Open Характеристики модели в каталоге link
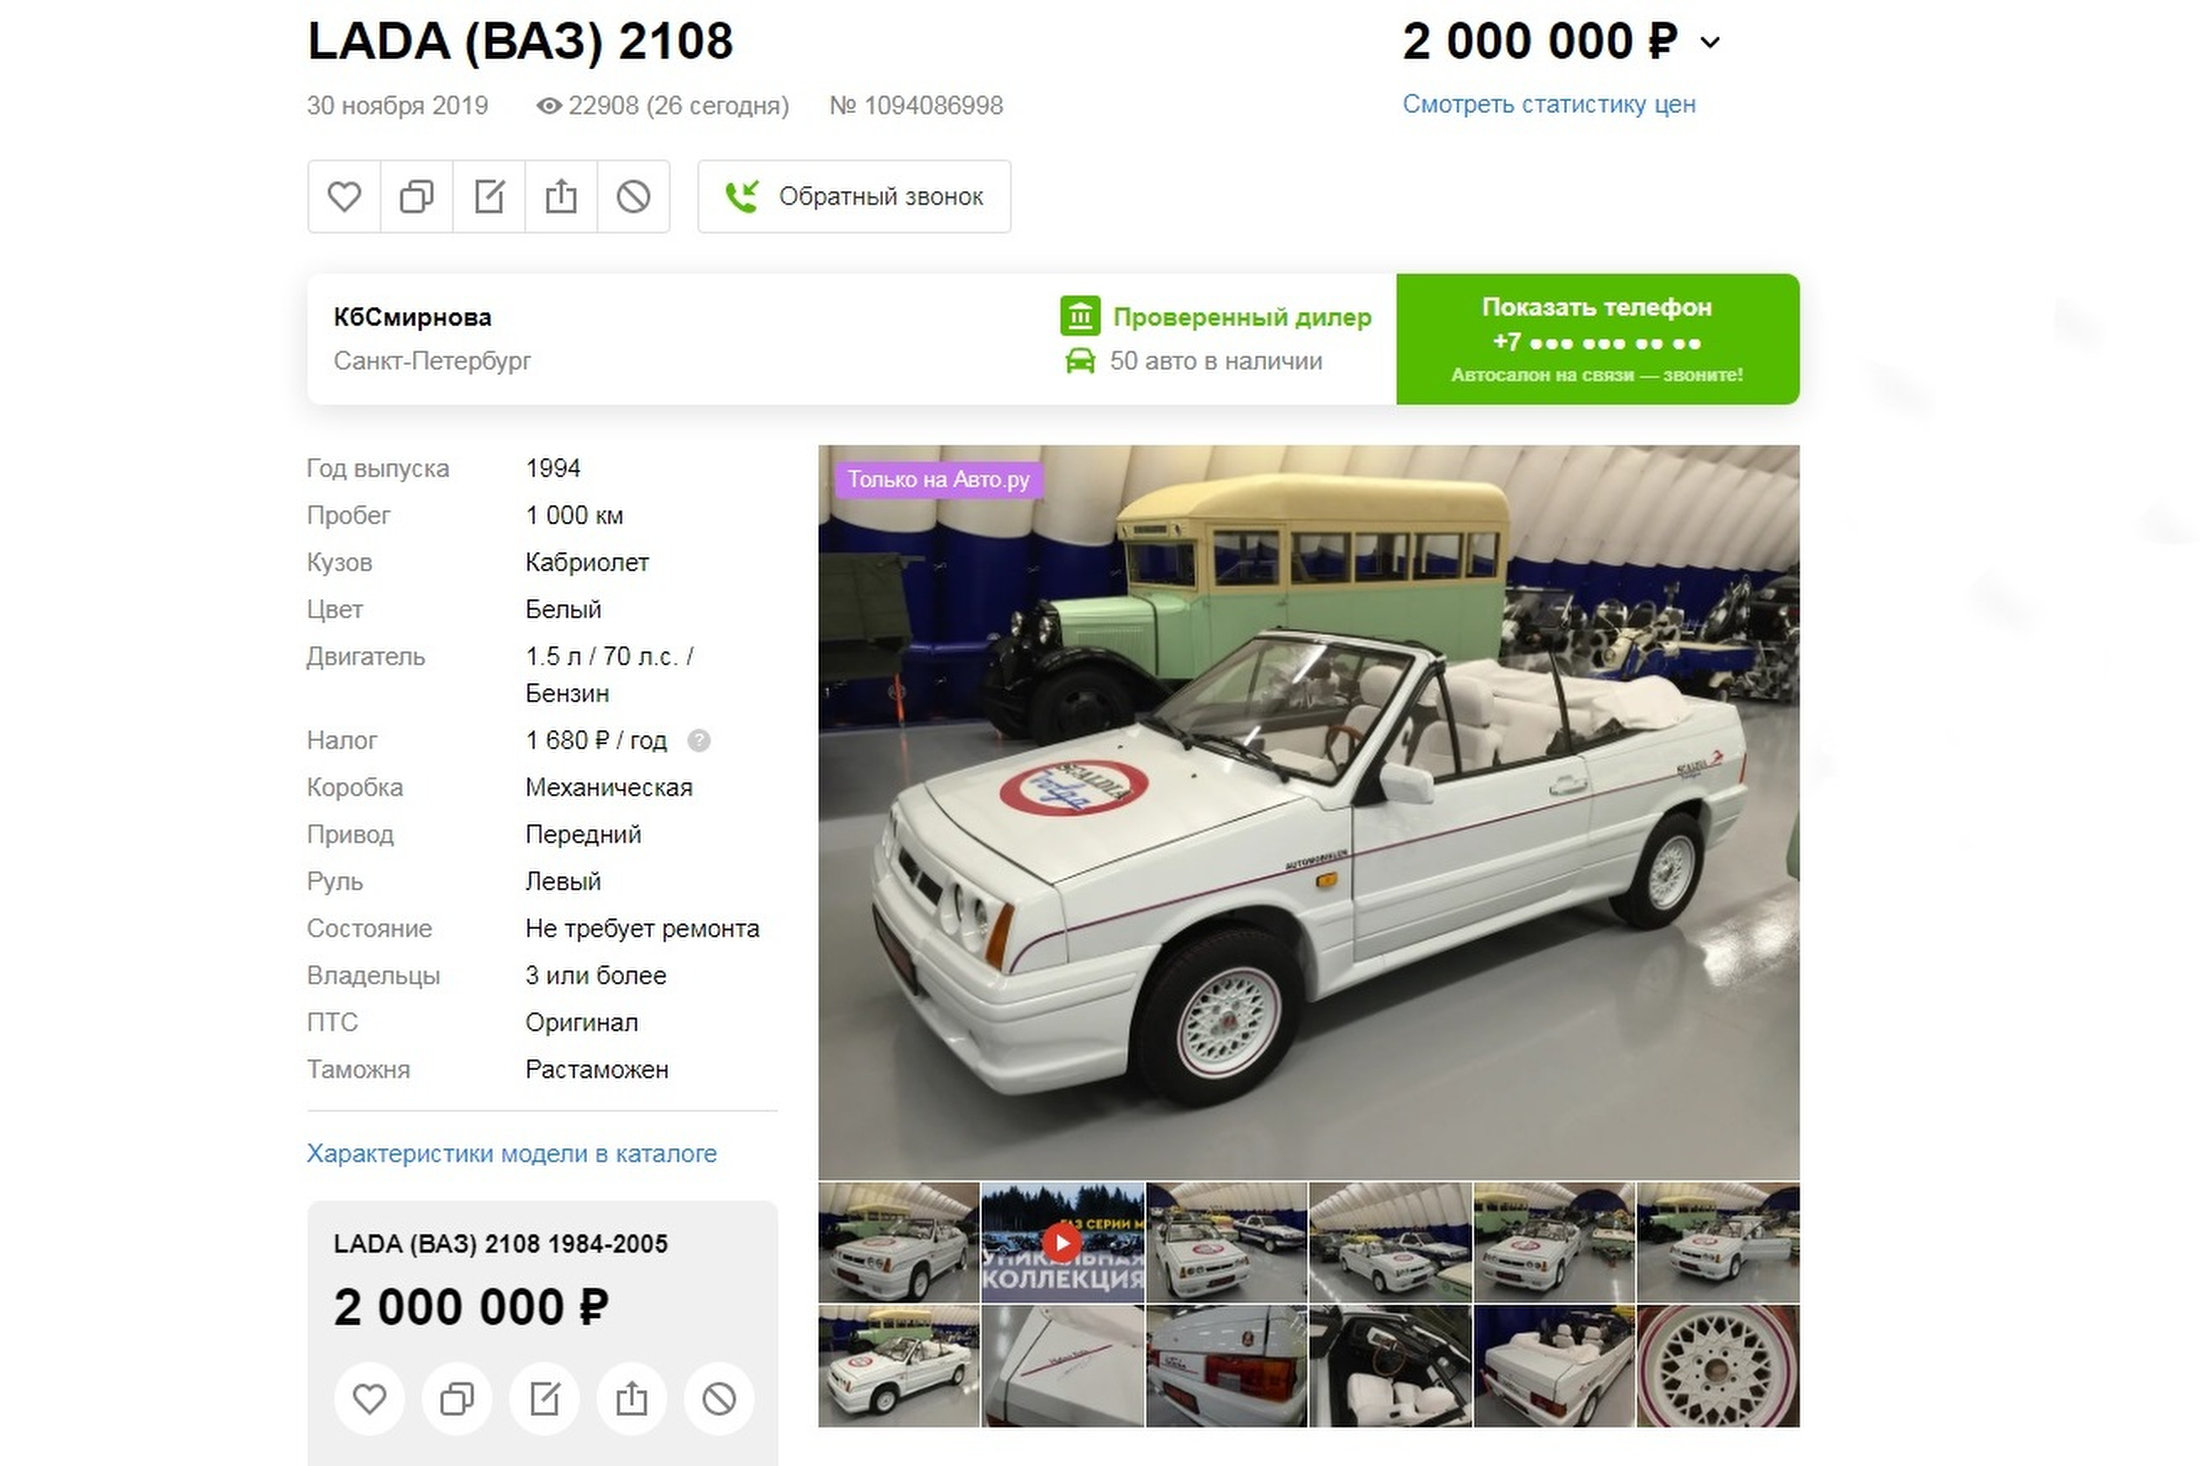Image resolution: width=2200 pixels, height=1466 pixels. [x=511, y=1153]
